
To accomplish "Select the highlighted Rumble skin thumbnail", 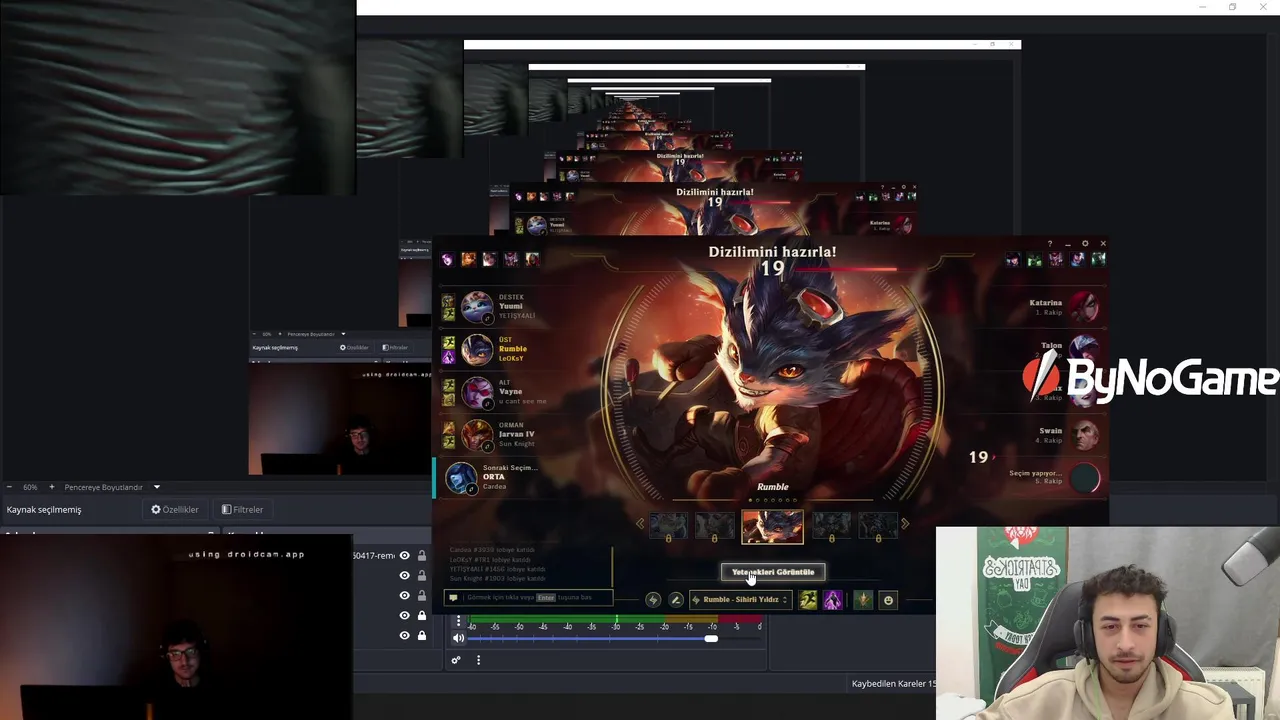I will 772,526.
